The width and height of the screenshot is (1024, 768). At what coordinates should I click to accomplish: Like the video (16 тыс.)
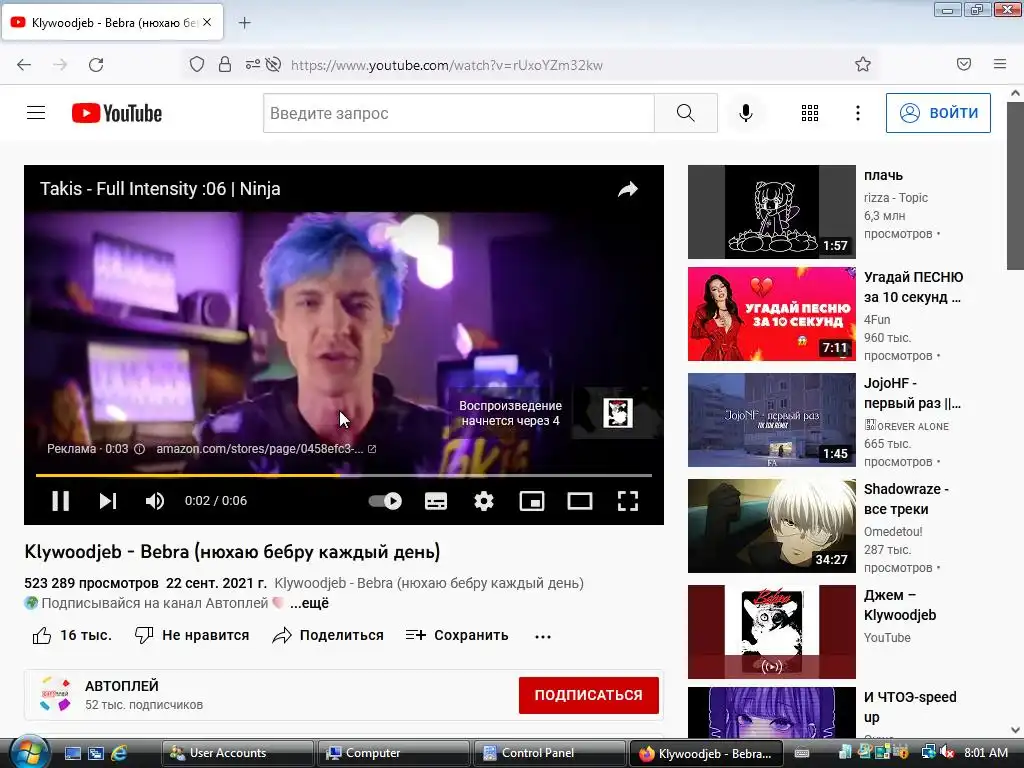pyautogui.click(x=72, y=635)
